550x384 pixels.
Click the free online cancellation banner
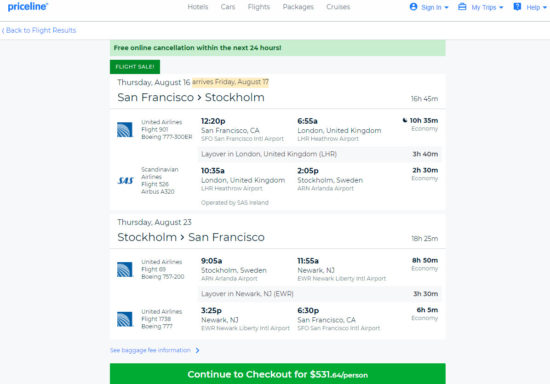(277, 48)
